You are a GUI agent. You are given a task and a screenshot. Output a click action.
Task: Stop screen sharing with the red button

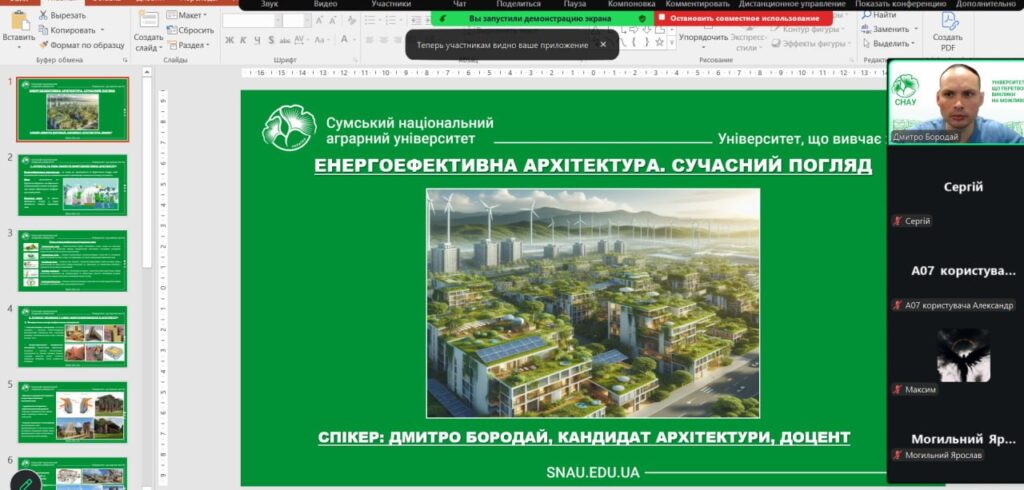pos(743,18)
